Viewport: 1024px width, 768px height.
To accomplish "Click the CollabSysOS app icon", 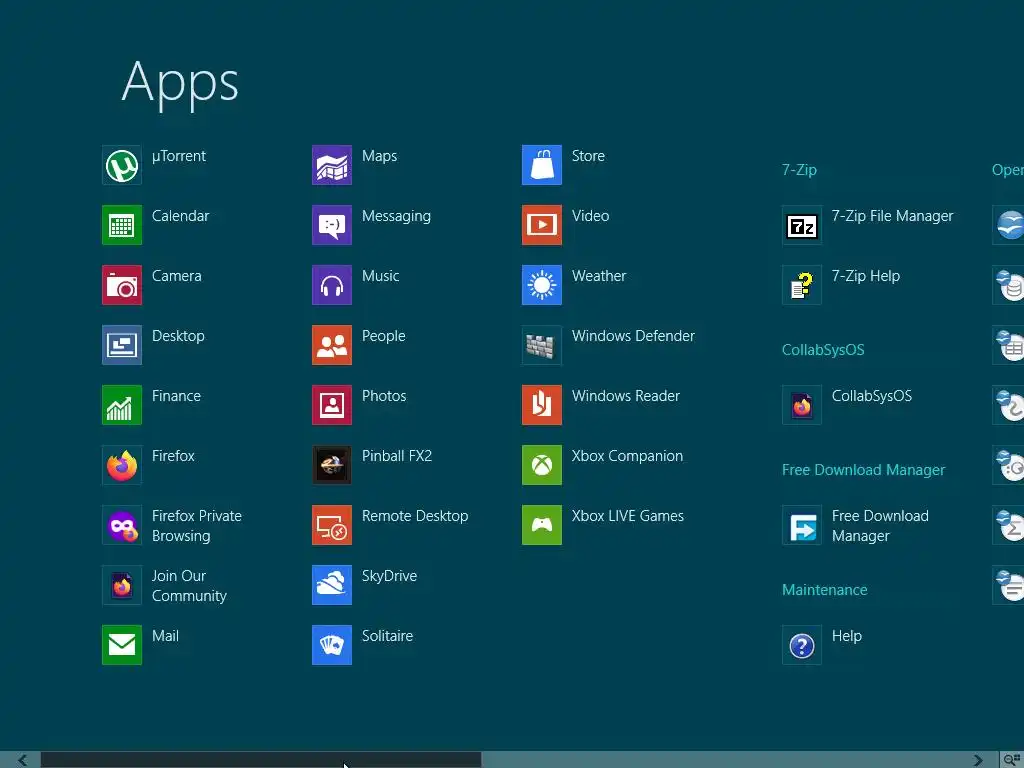I will click(802, 405).
